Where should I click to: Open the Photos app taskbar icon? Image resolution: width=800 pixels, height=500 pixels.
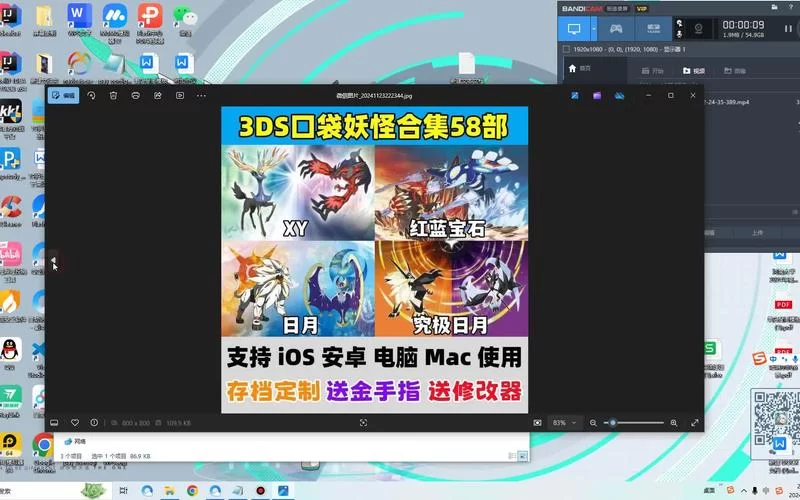(283, 491)
